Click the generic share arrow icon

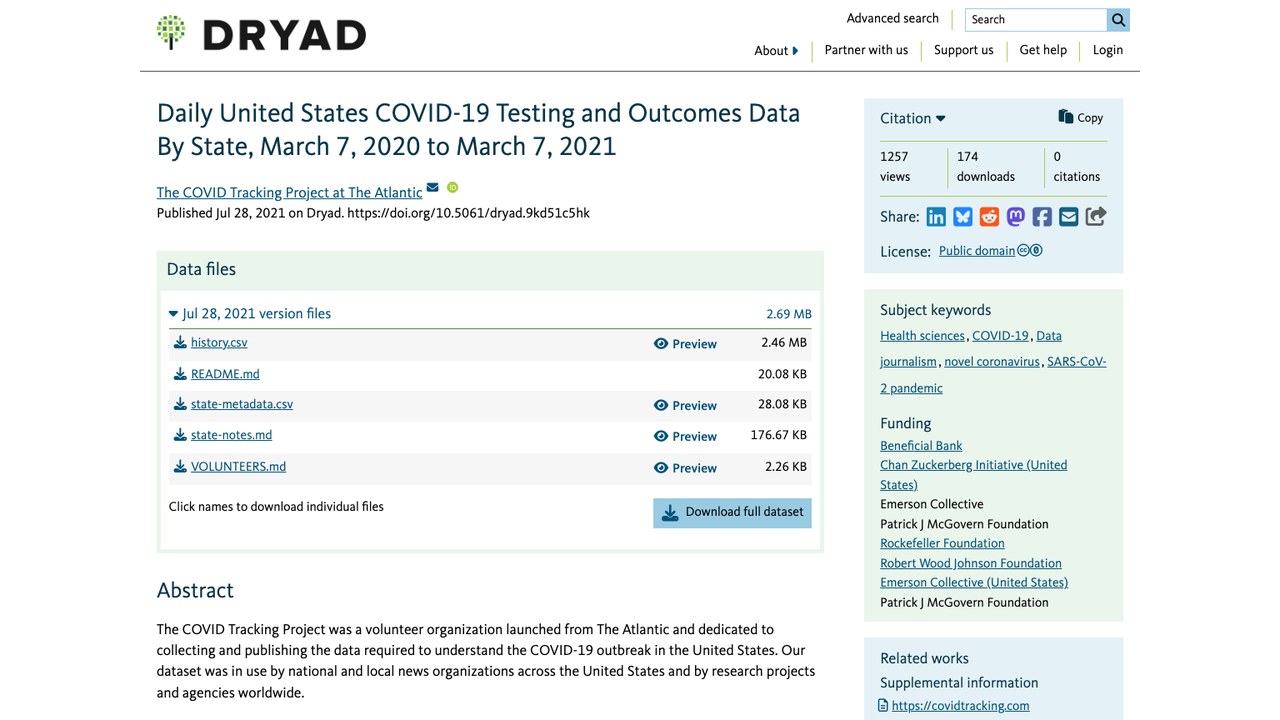[1096, 216]
